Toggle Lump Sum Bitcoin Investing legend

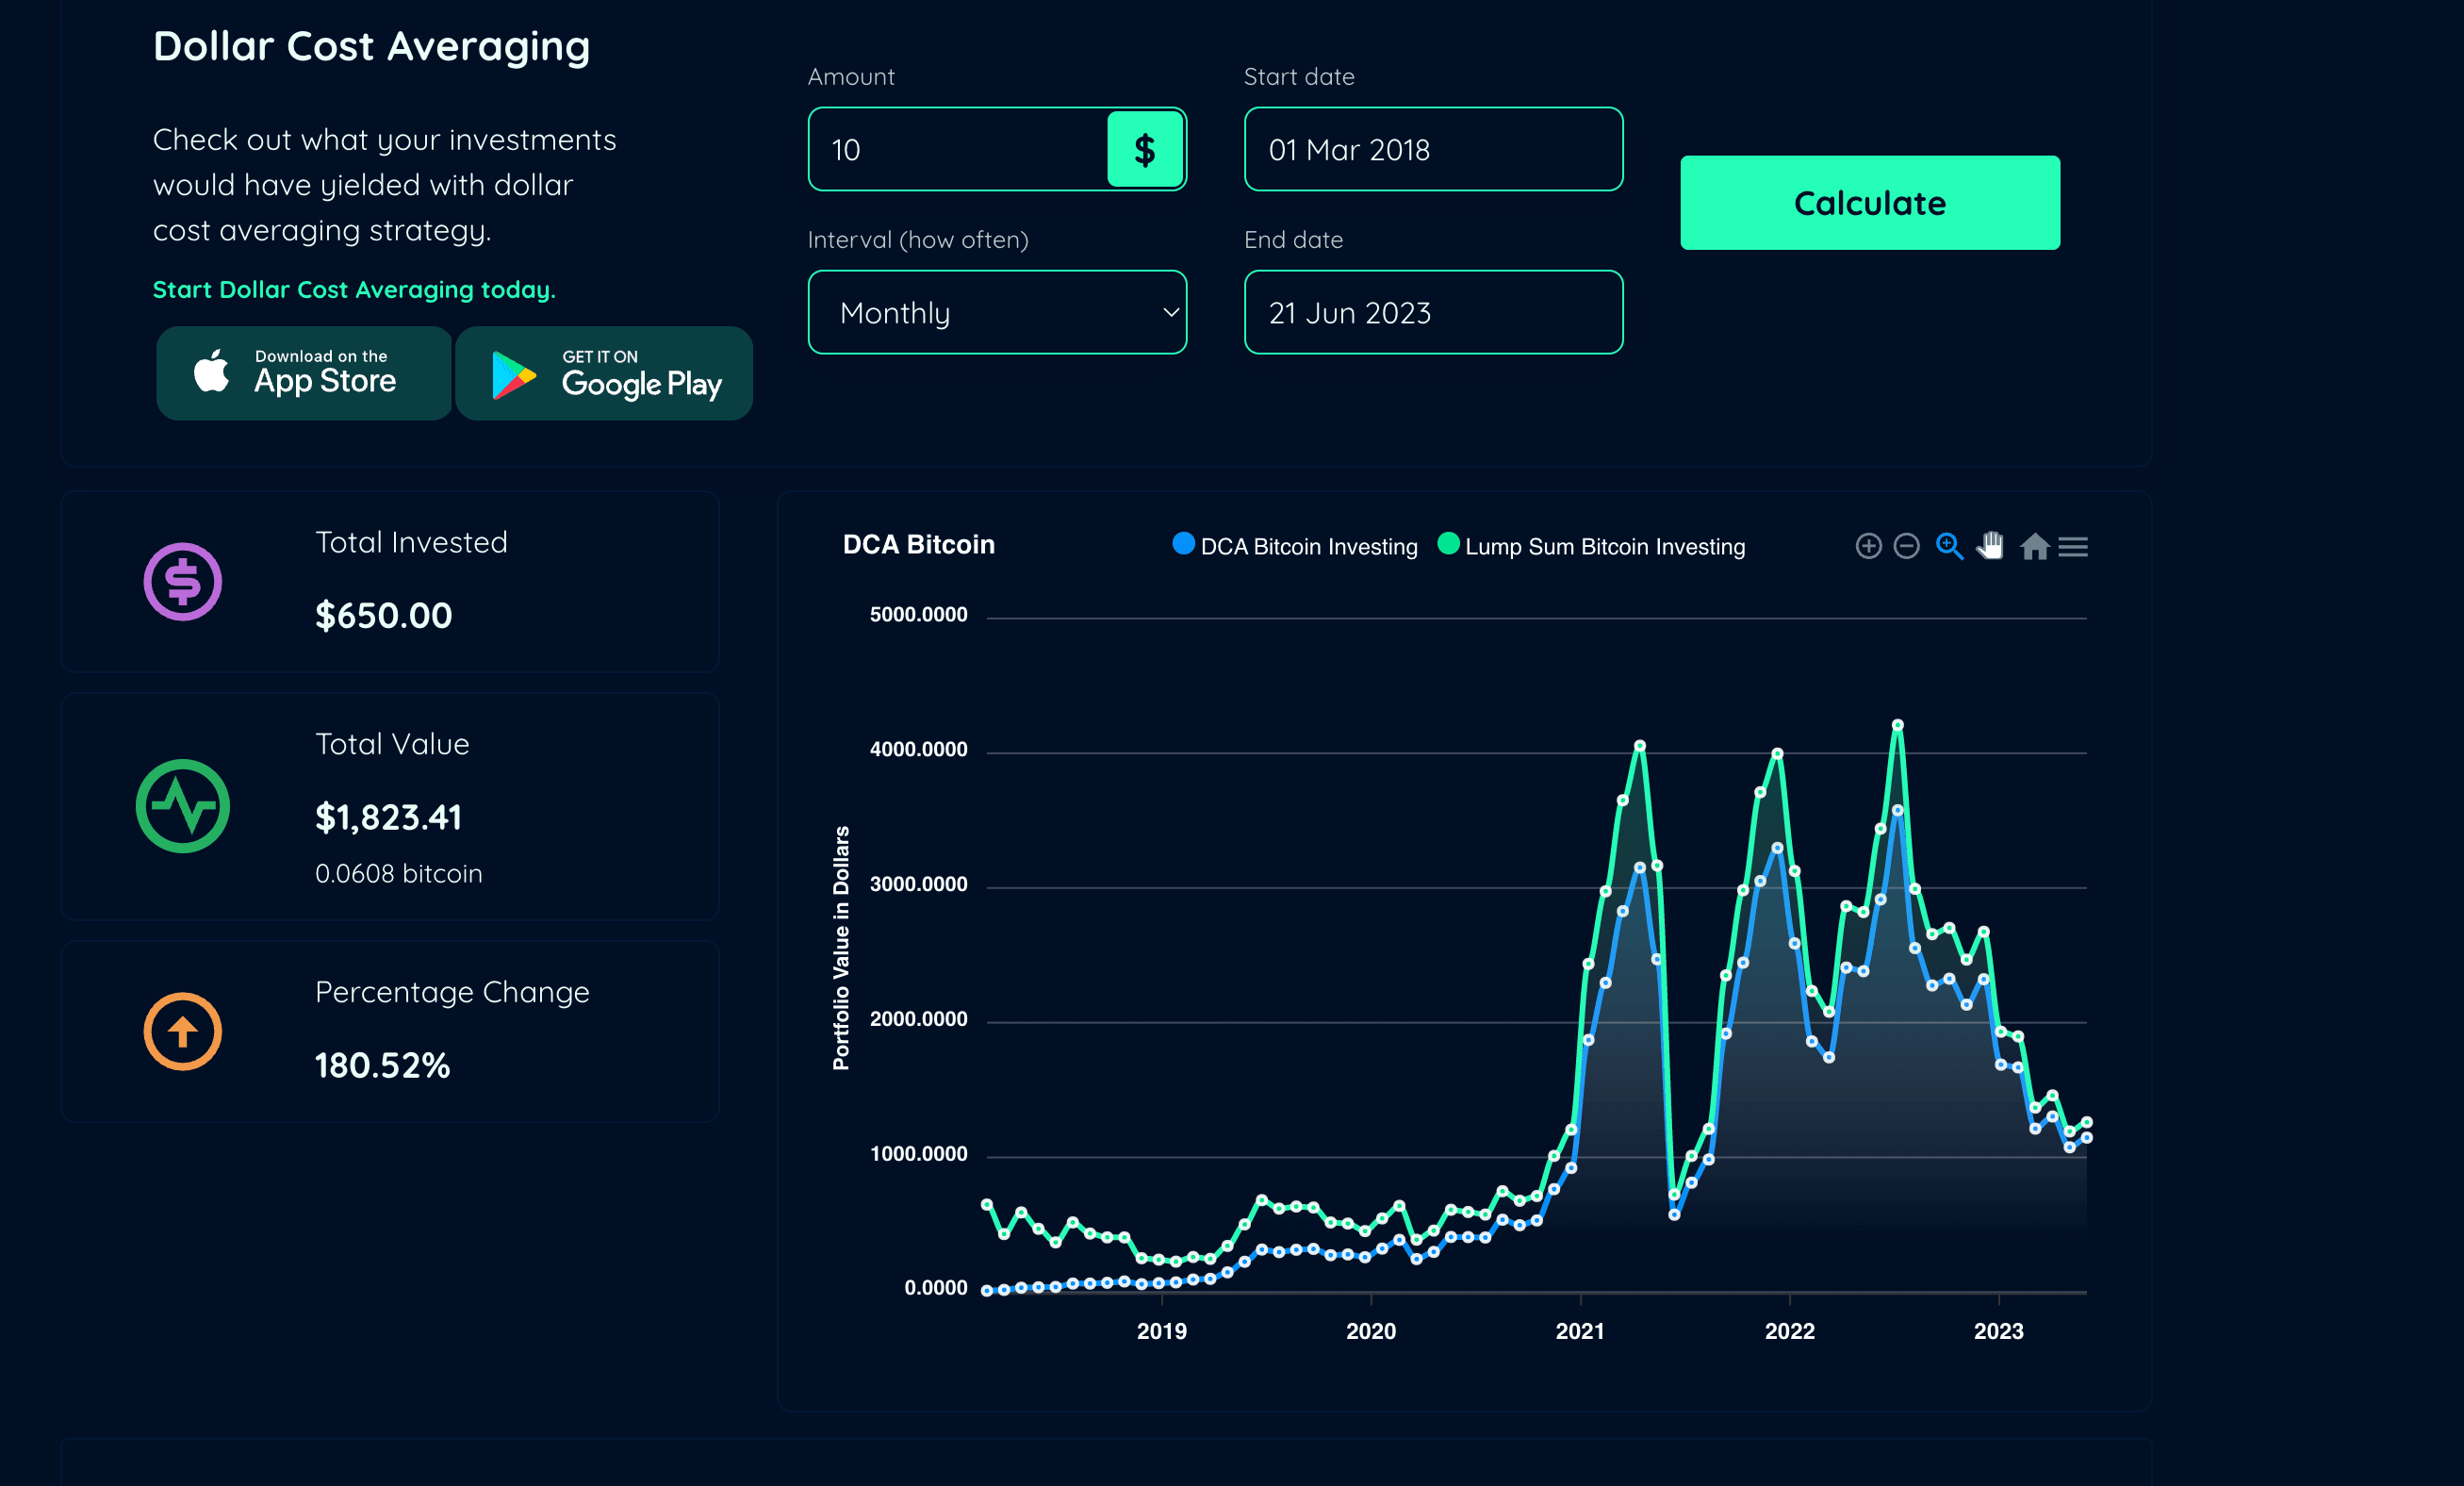coord(1591,546)
